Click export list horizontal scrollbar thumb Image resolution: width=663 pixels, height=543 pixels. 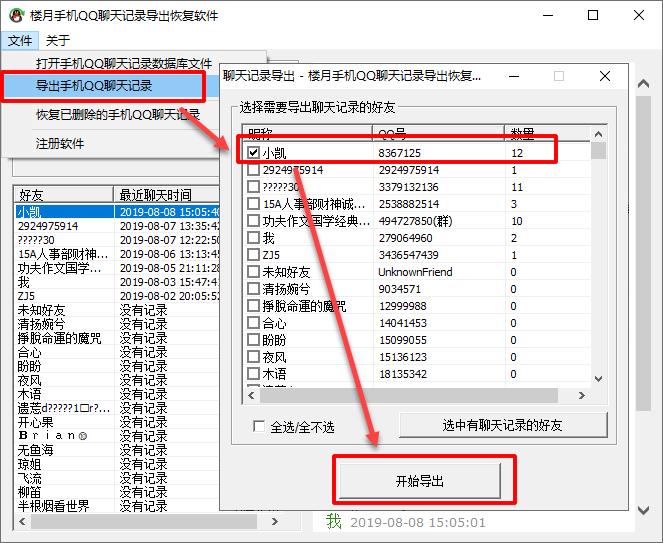[408, 395]
